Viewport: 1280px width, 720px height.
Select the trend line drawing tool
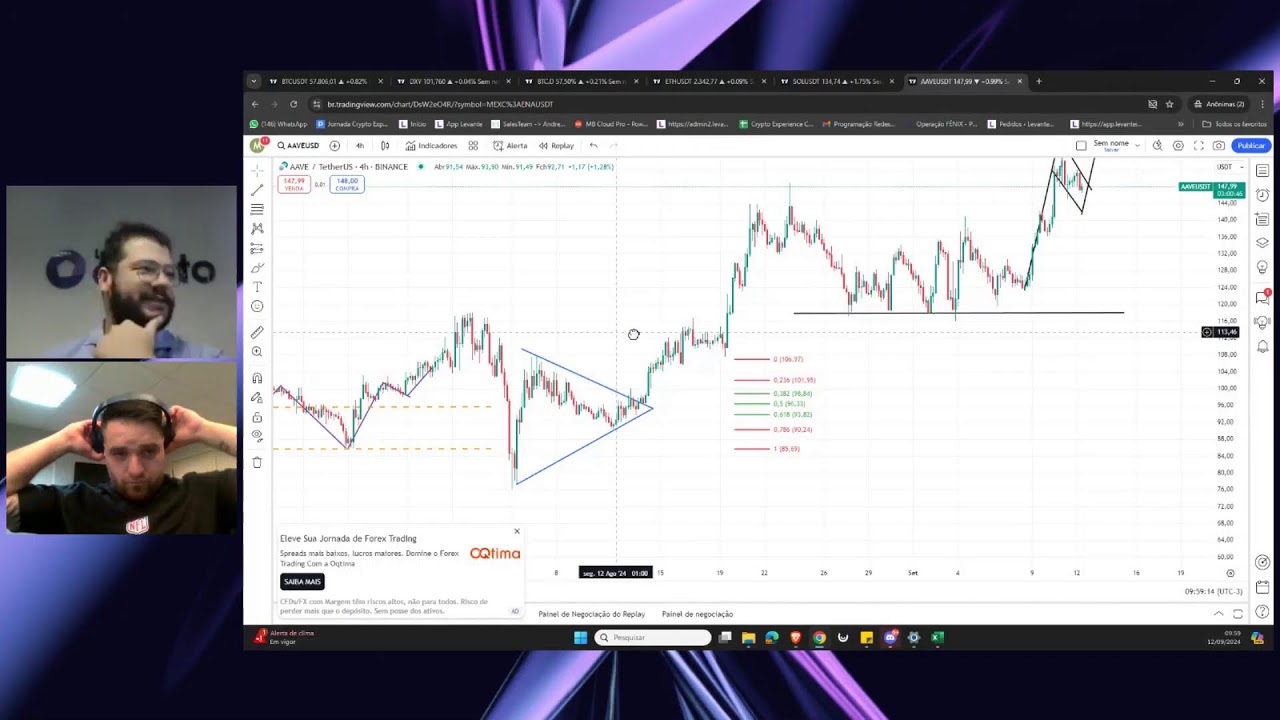coord(257,190)
